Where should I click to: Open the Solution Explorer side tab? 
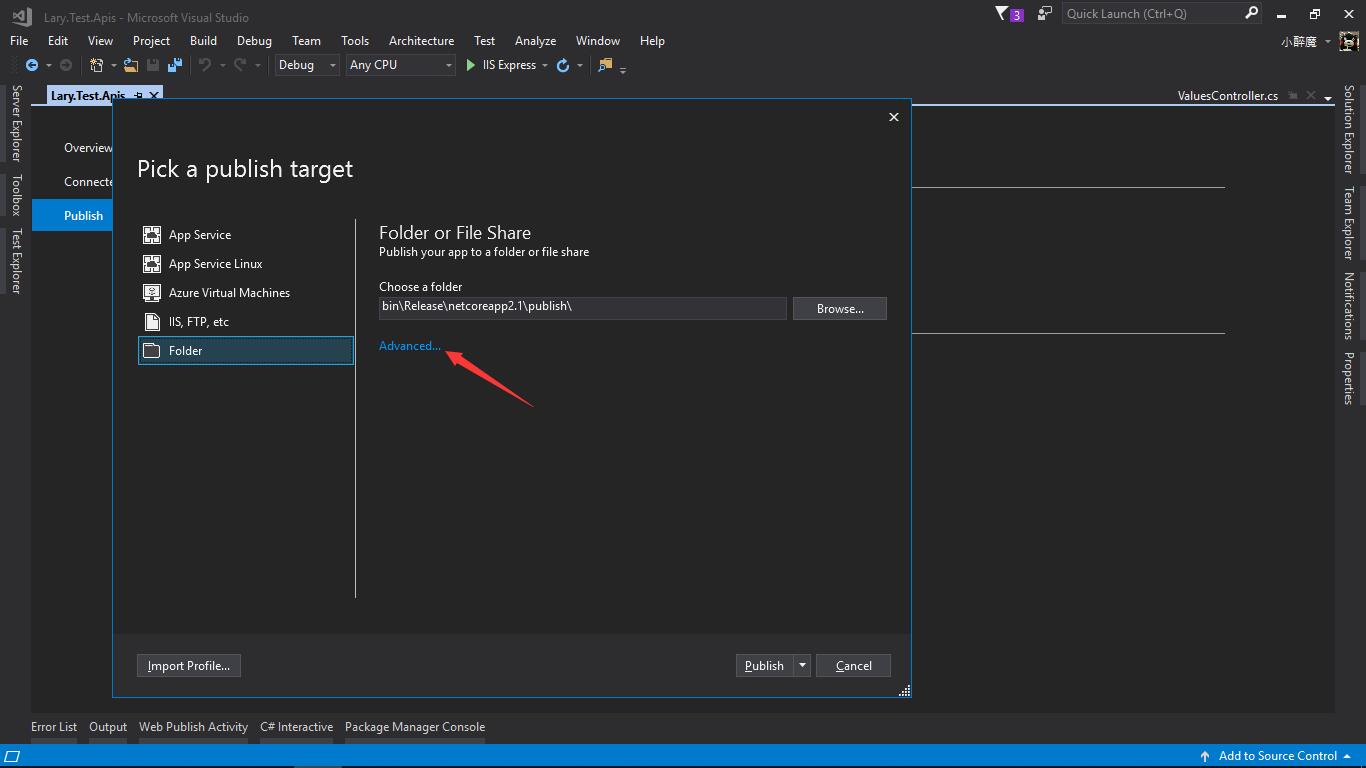(1349, 129)
